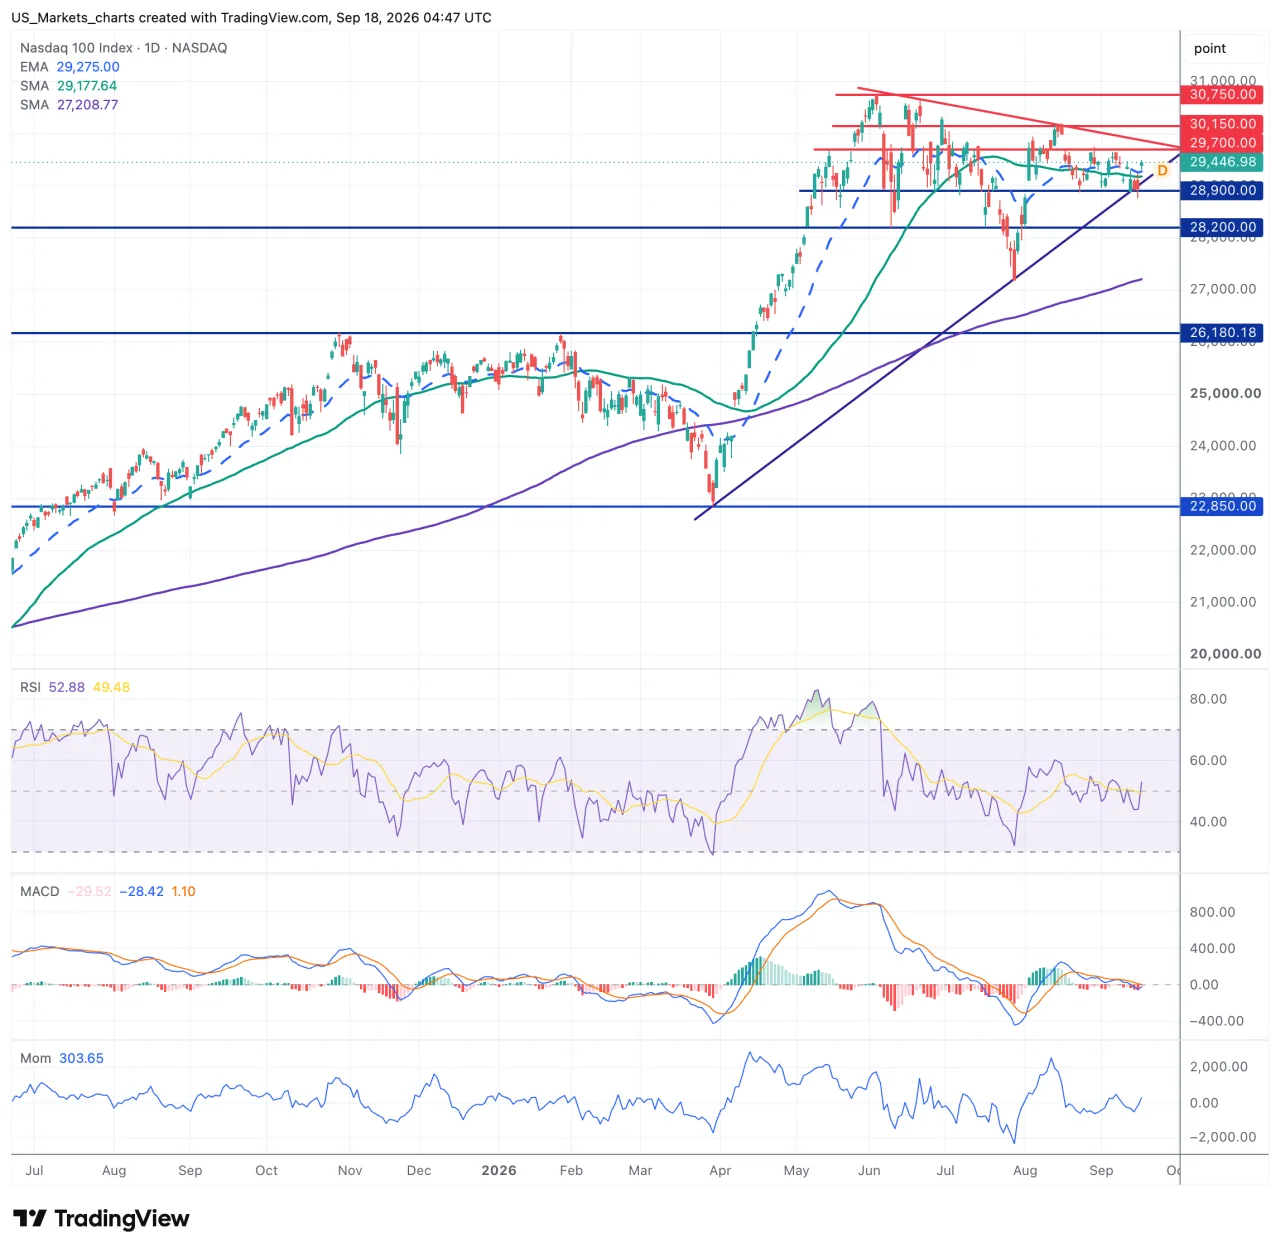Click −400.00 on the MACD scale
The height and width of the screenshot is (1252, 1280).
(1216, 1021)
